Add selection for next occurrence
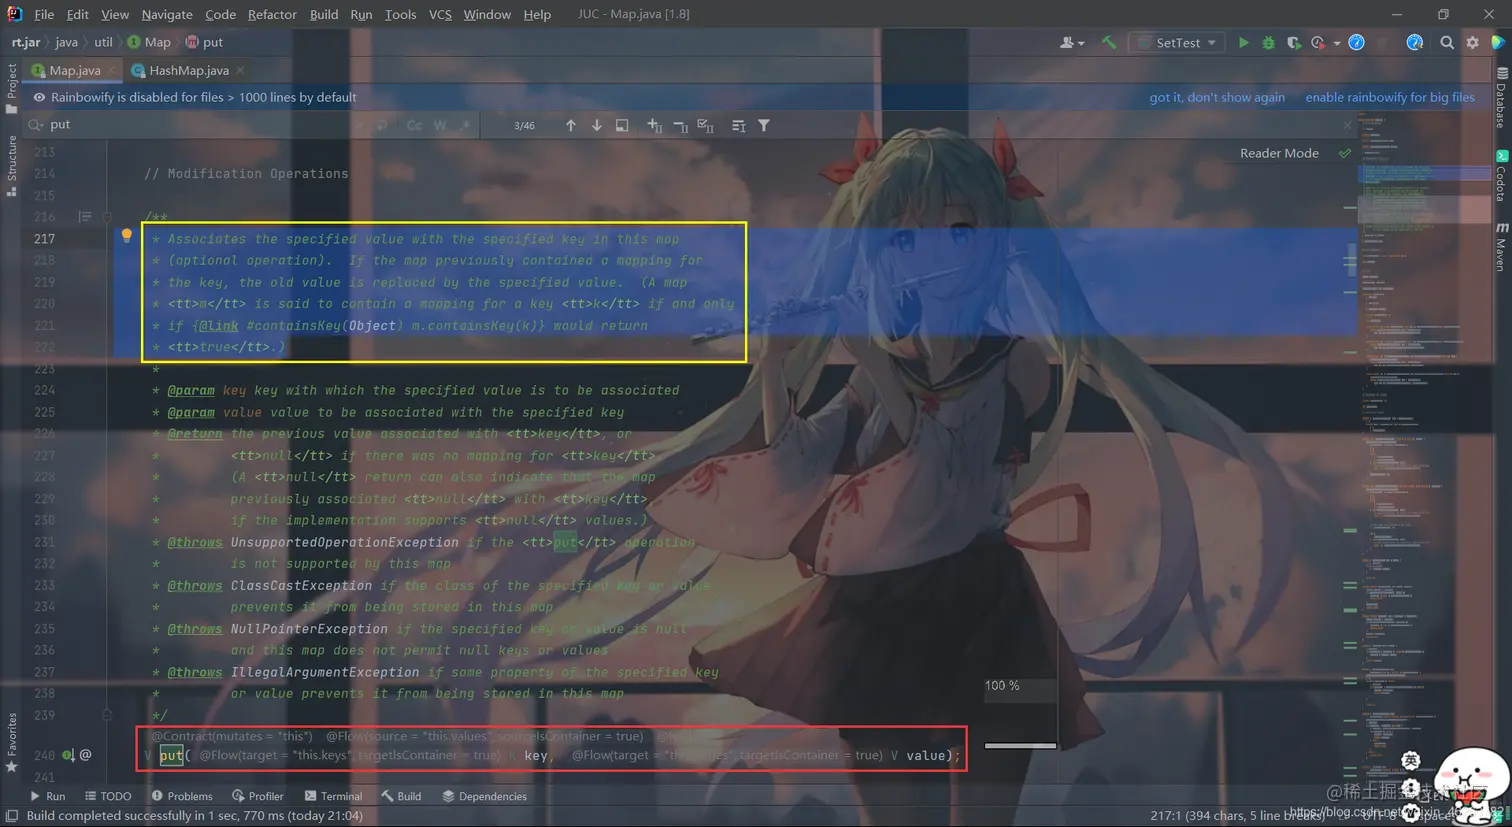Viewport: 1512px width, 827px height. coord(654,126)
